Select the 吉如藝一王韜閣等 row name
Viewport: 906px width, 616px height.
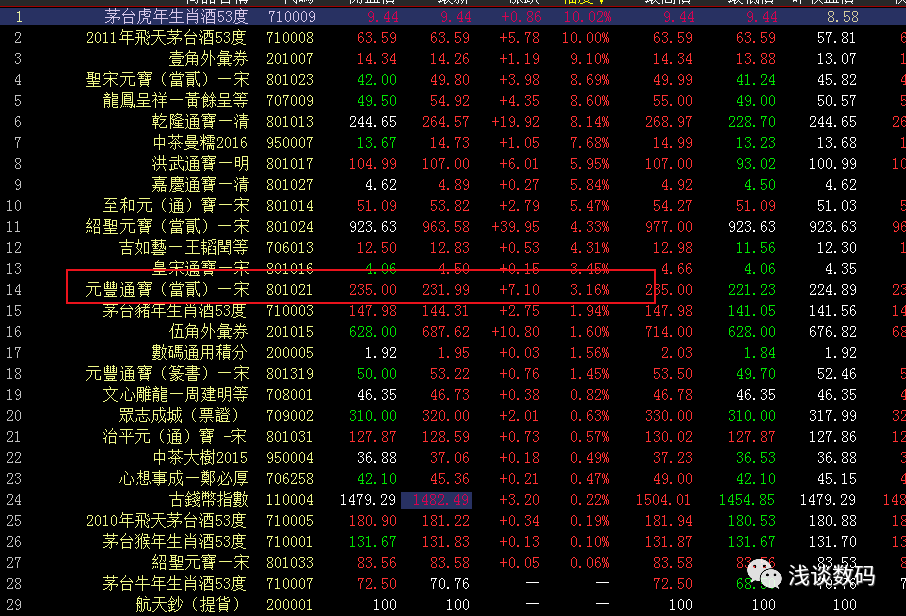point(183,248)
